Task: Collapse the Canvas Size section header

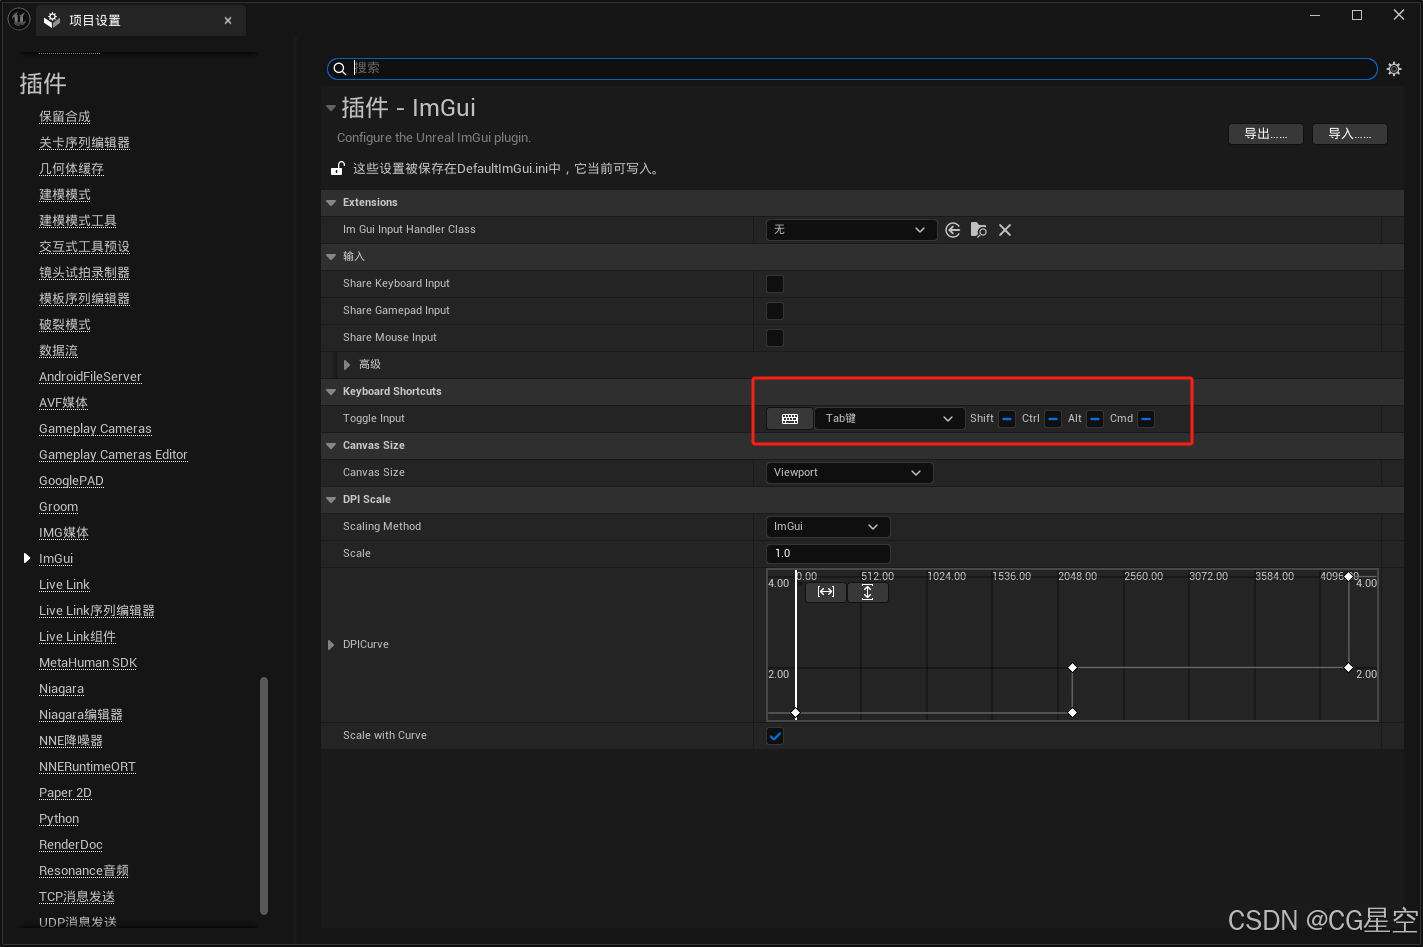Action: coord(331,446)
